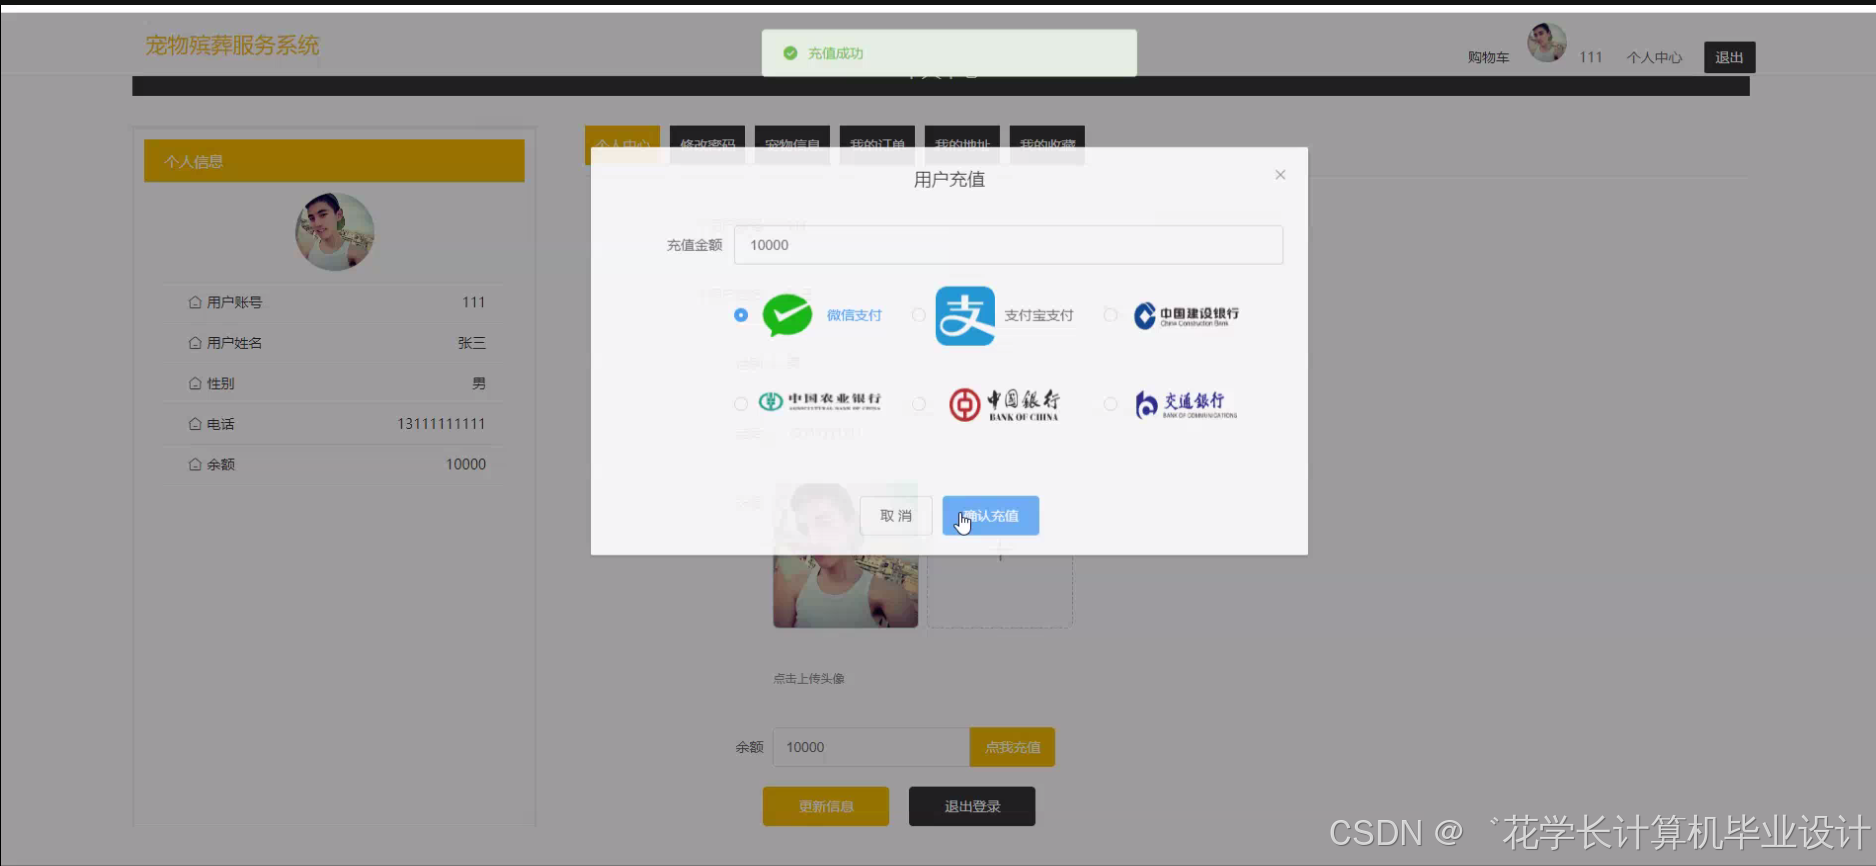Select the 中国农业银行 radio button
Viewport: 1876px width, 866px height.
[x=741, y=404]
